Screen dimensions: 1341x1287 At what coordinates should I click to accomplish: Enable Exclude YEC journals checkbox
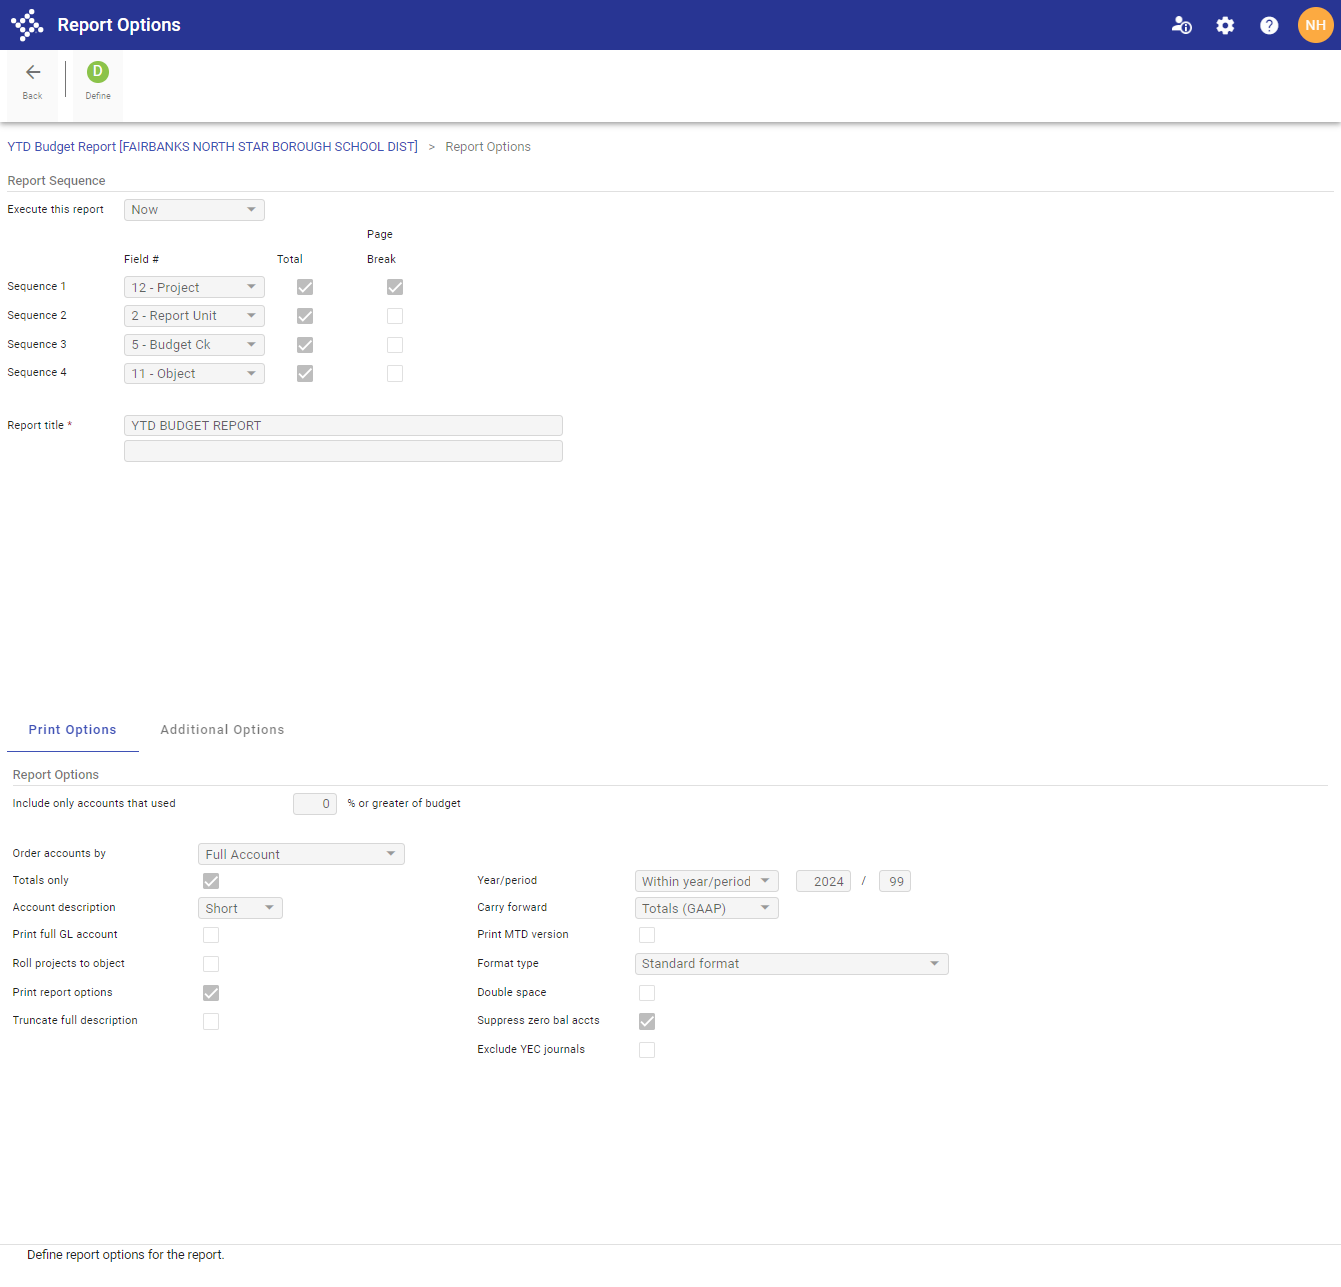(x=647, y=1050)
